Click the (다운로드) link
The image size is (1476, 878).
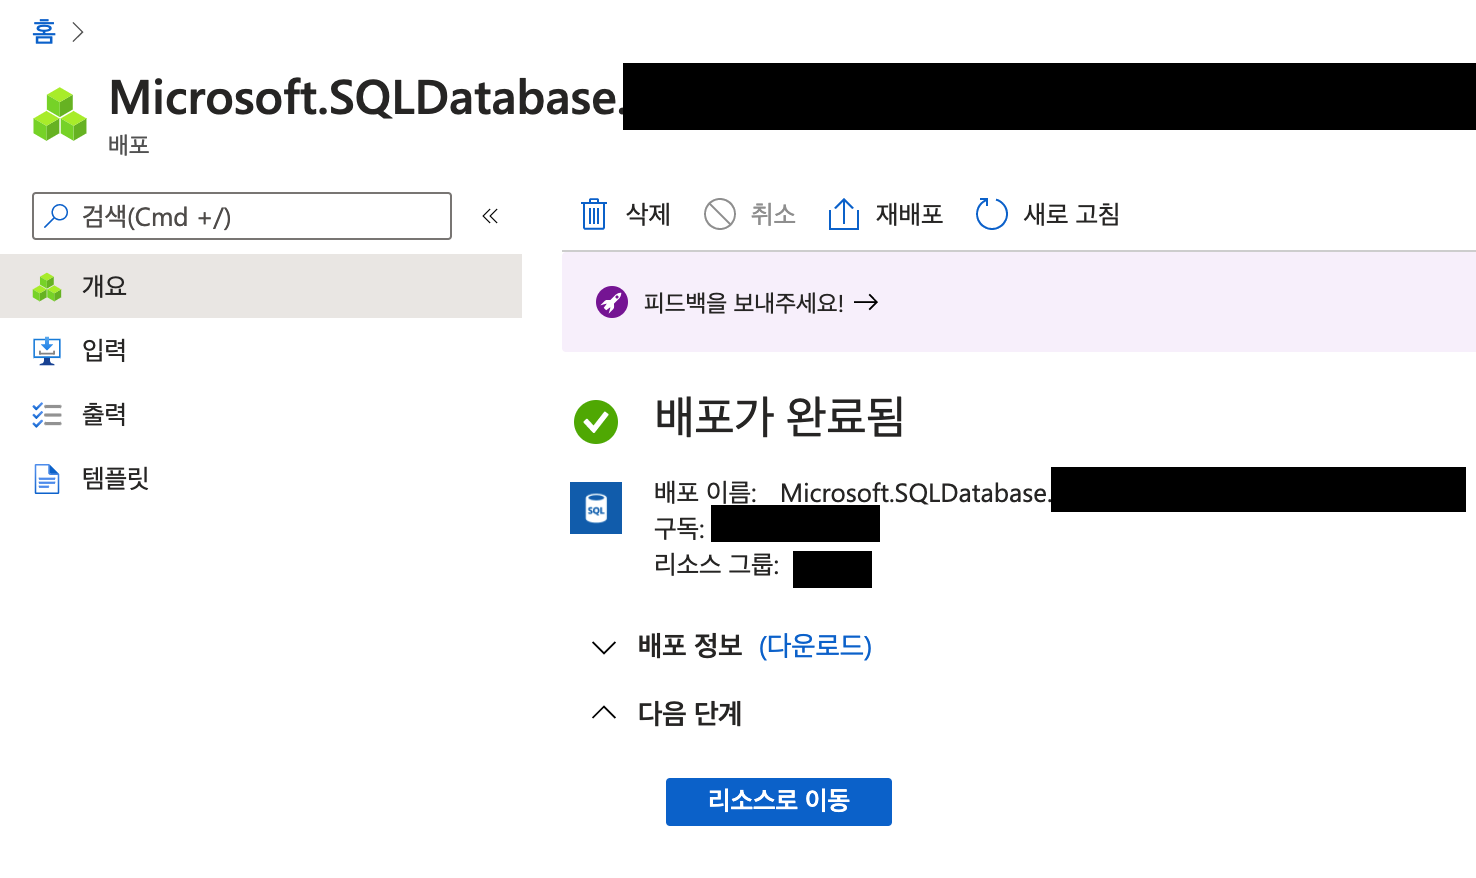[815, 646]
